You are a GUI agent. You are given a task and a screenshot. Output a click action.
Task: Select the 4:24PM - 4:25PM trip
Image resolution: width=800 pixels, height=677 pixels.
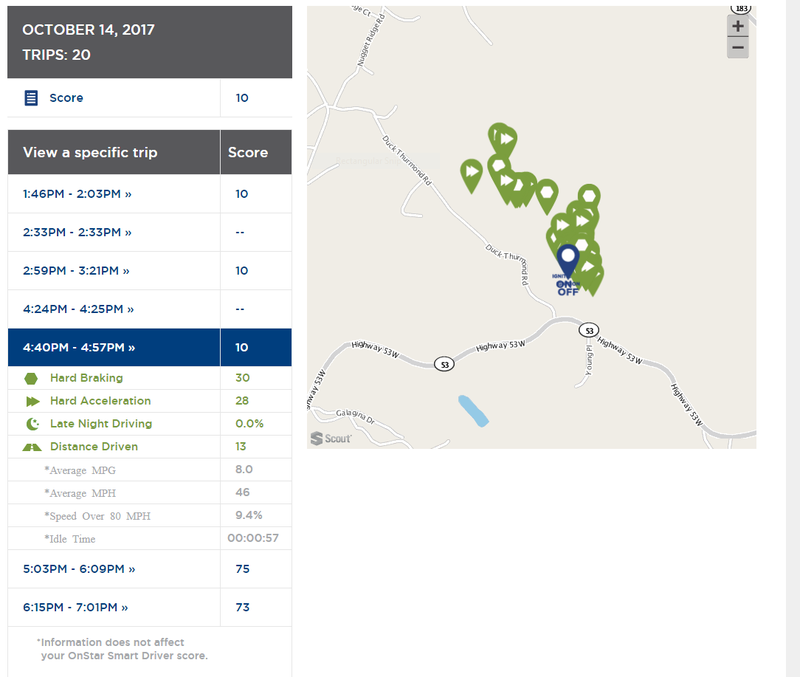point(78,309)
